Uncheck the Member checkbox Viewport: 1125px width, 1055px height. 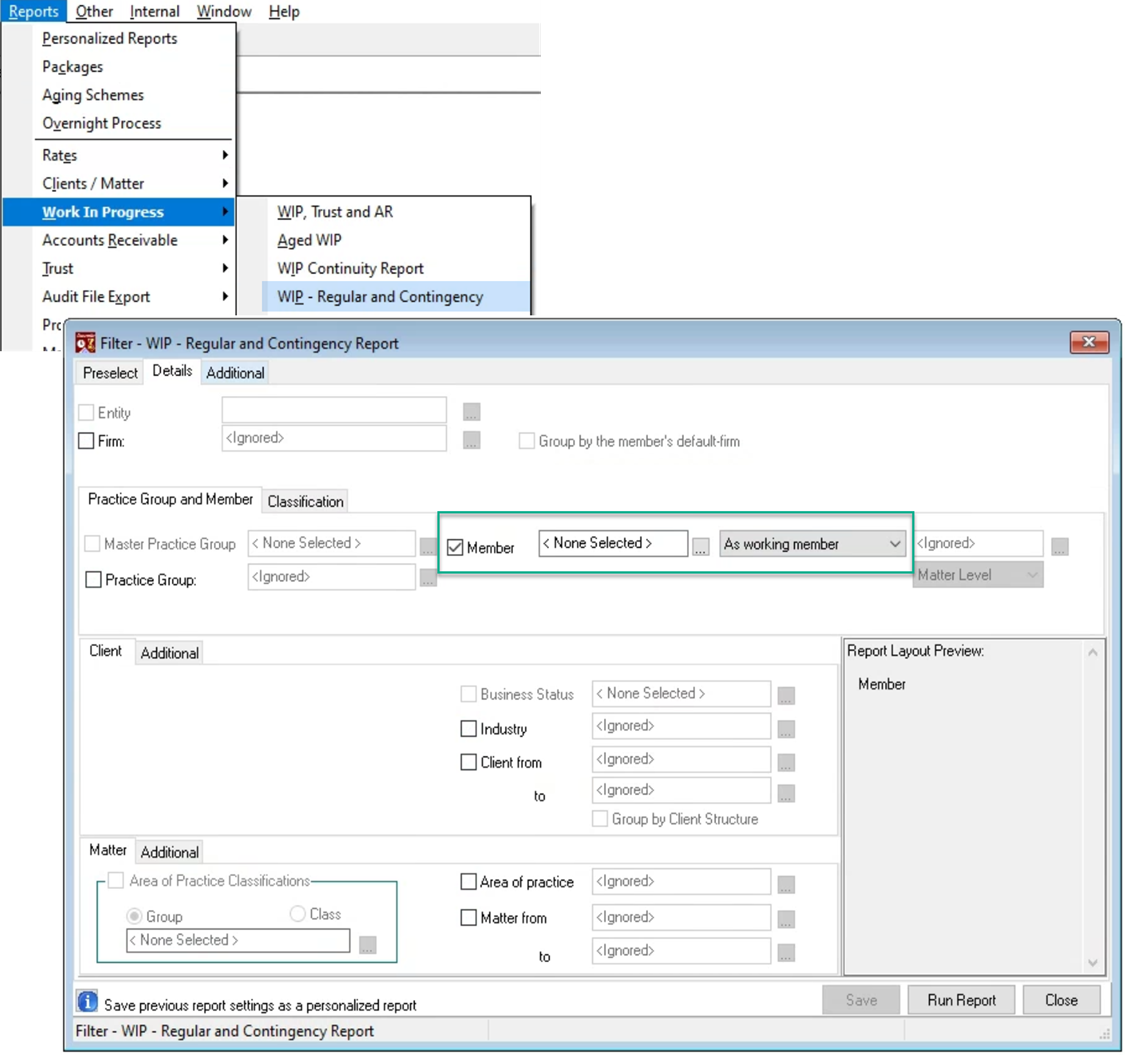click(x=455, y=548)
